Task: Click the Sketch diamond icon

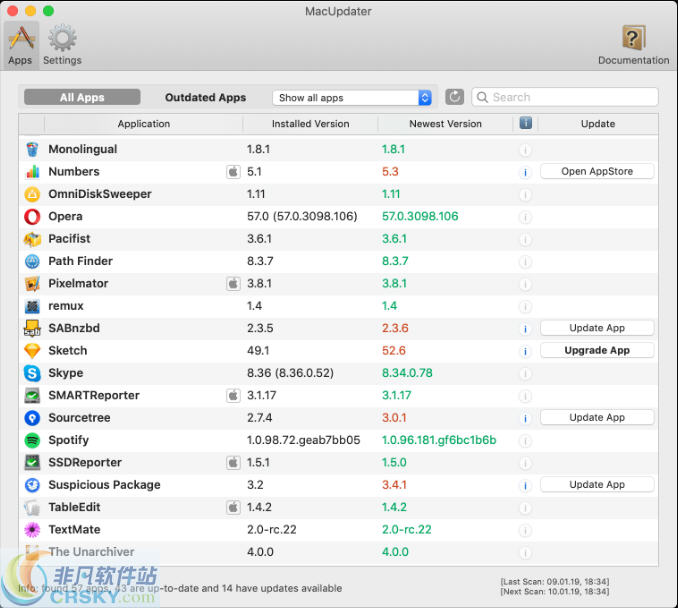Action: 32,351
